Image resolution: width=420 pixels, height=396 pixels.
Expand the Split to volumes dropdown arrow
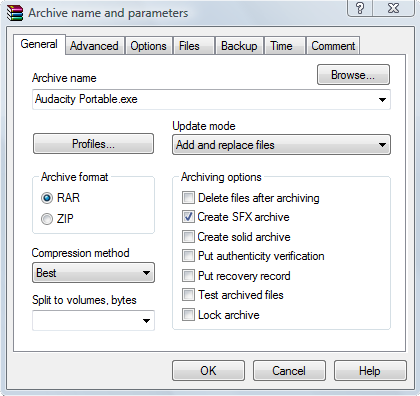146,321
